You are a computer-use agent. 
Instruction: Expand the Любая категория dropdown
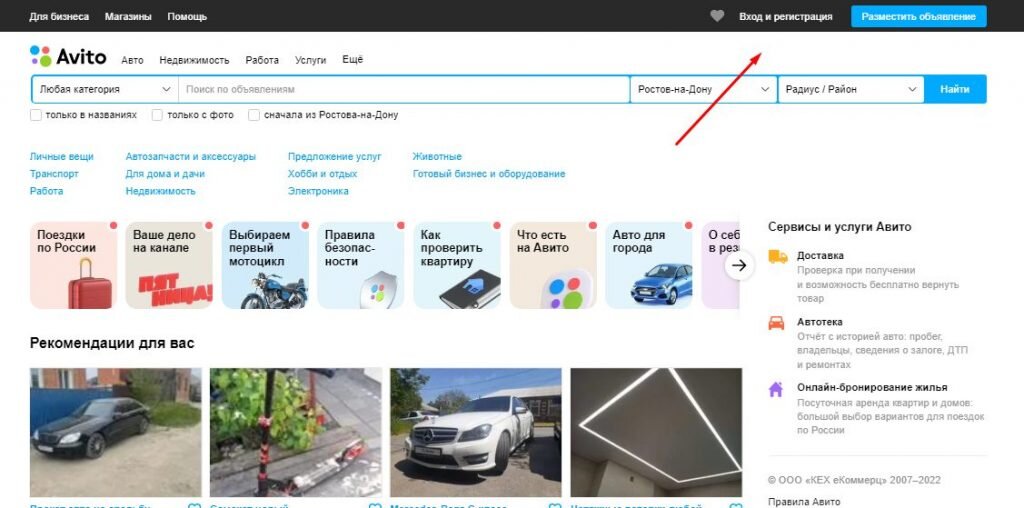click(x=104, y=89)
